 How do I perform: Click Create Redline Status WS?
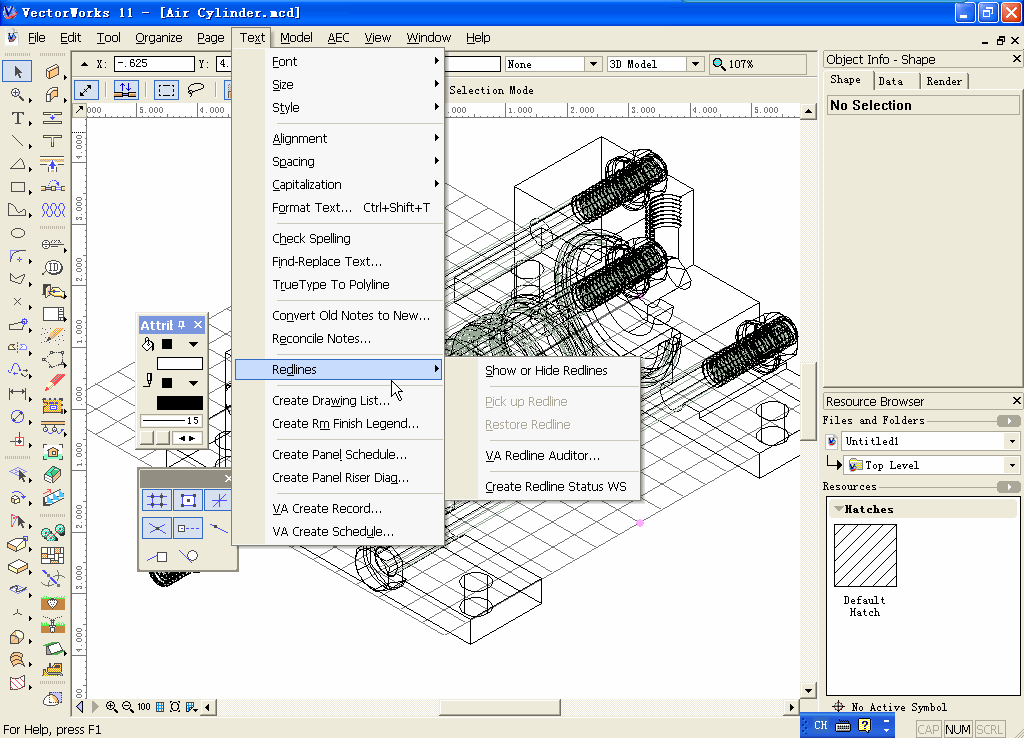[x=556, y=487]
